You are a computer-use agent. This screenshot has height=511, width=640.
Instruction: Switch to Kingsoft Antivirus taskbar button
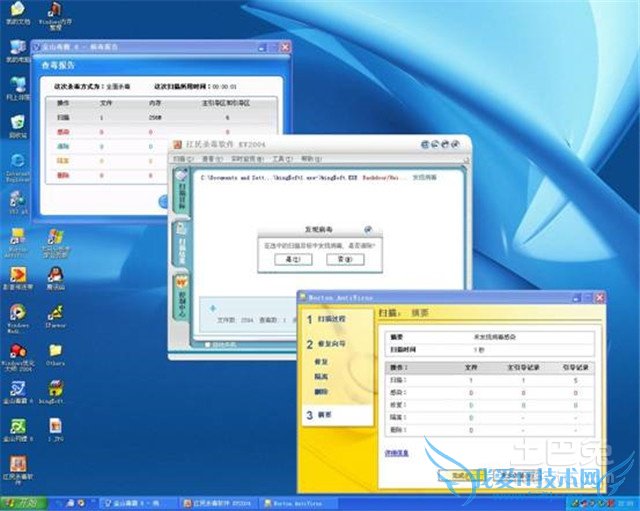point(139,503)
